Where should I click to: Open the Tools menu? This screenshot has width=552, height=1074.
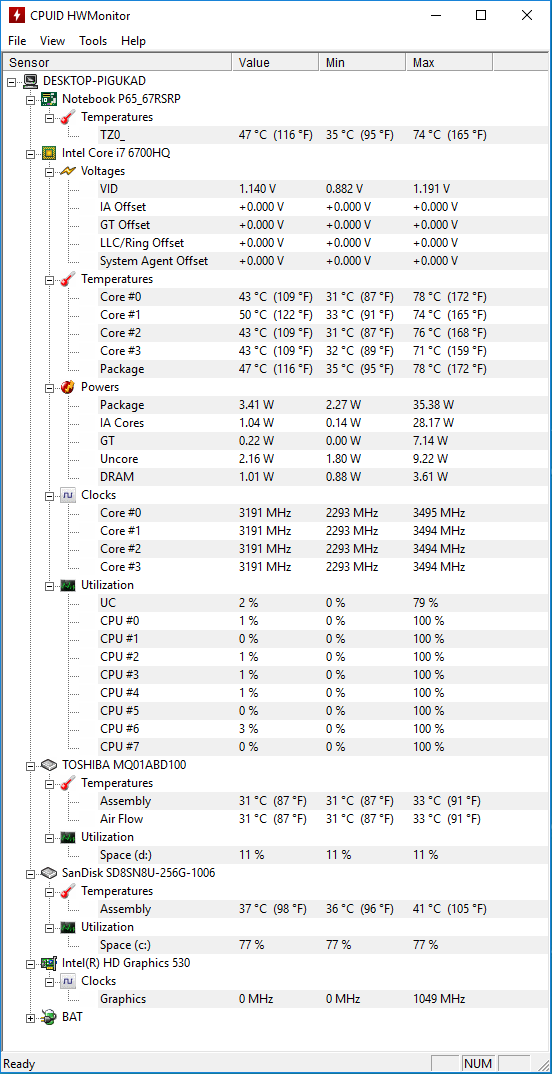(93, 40)
